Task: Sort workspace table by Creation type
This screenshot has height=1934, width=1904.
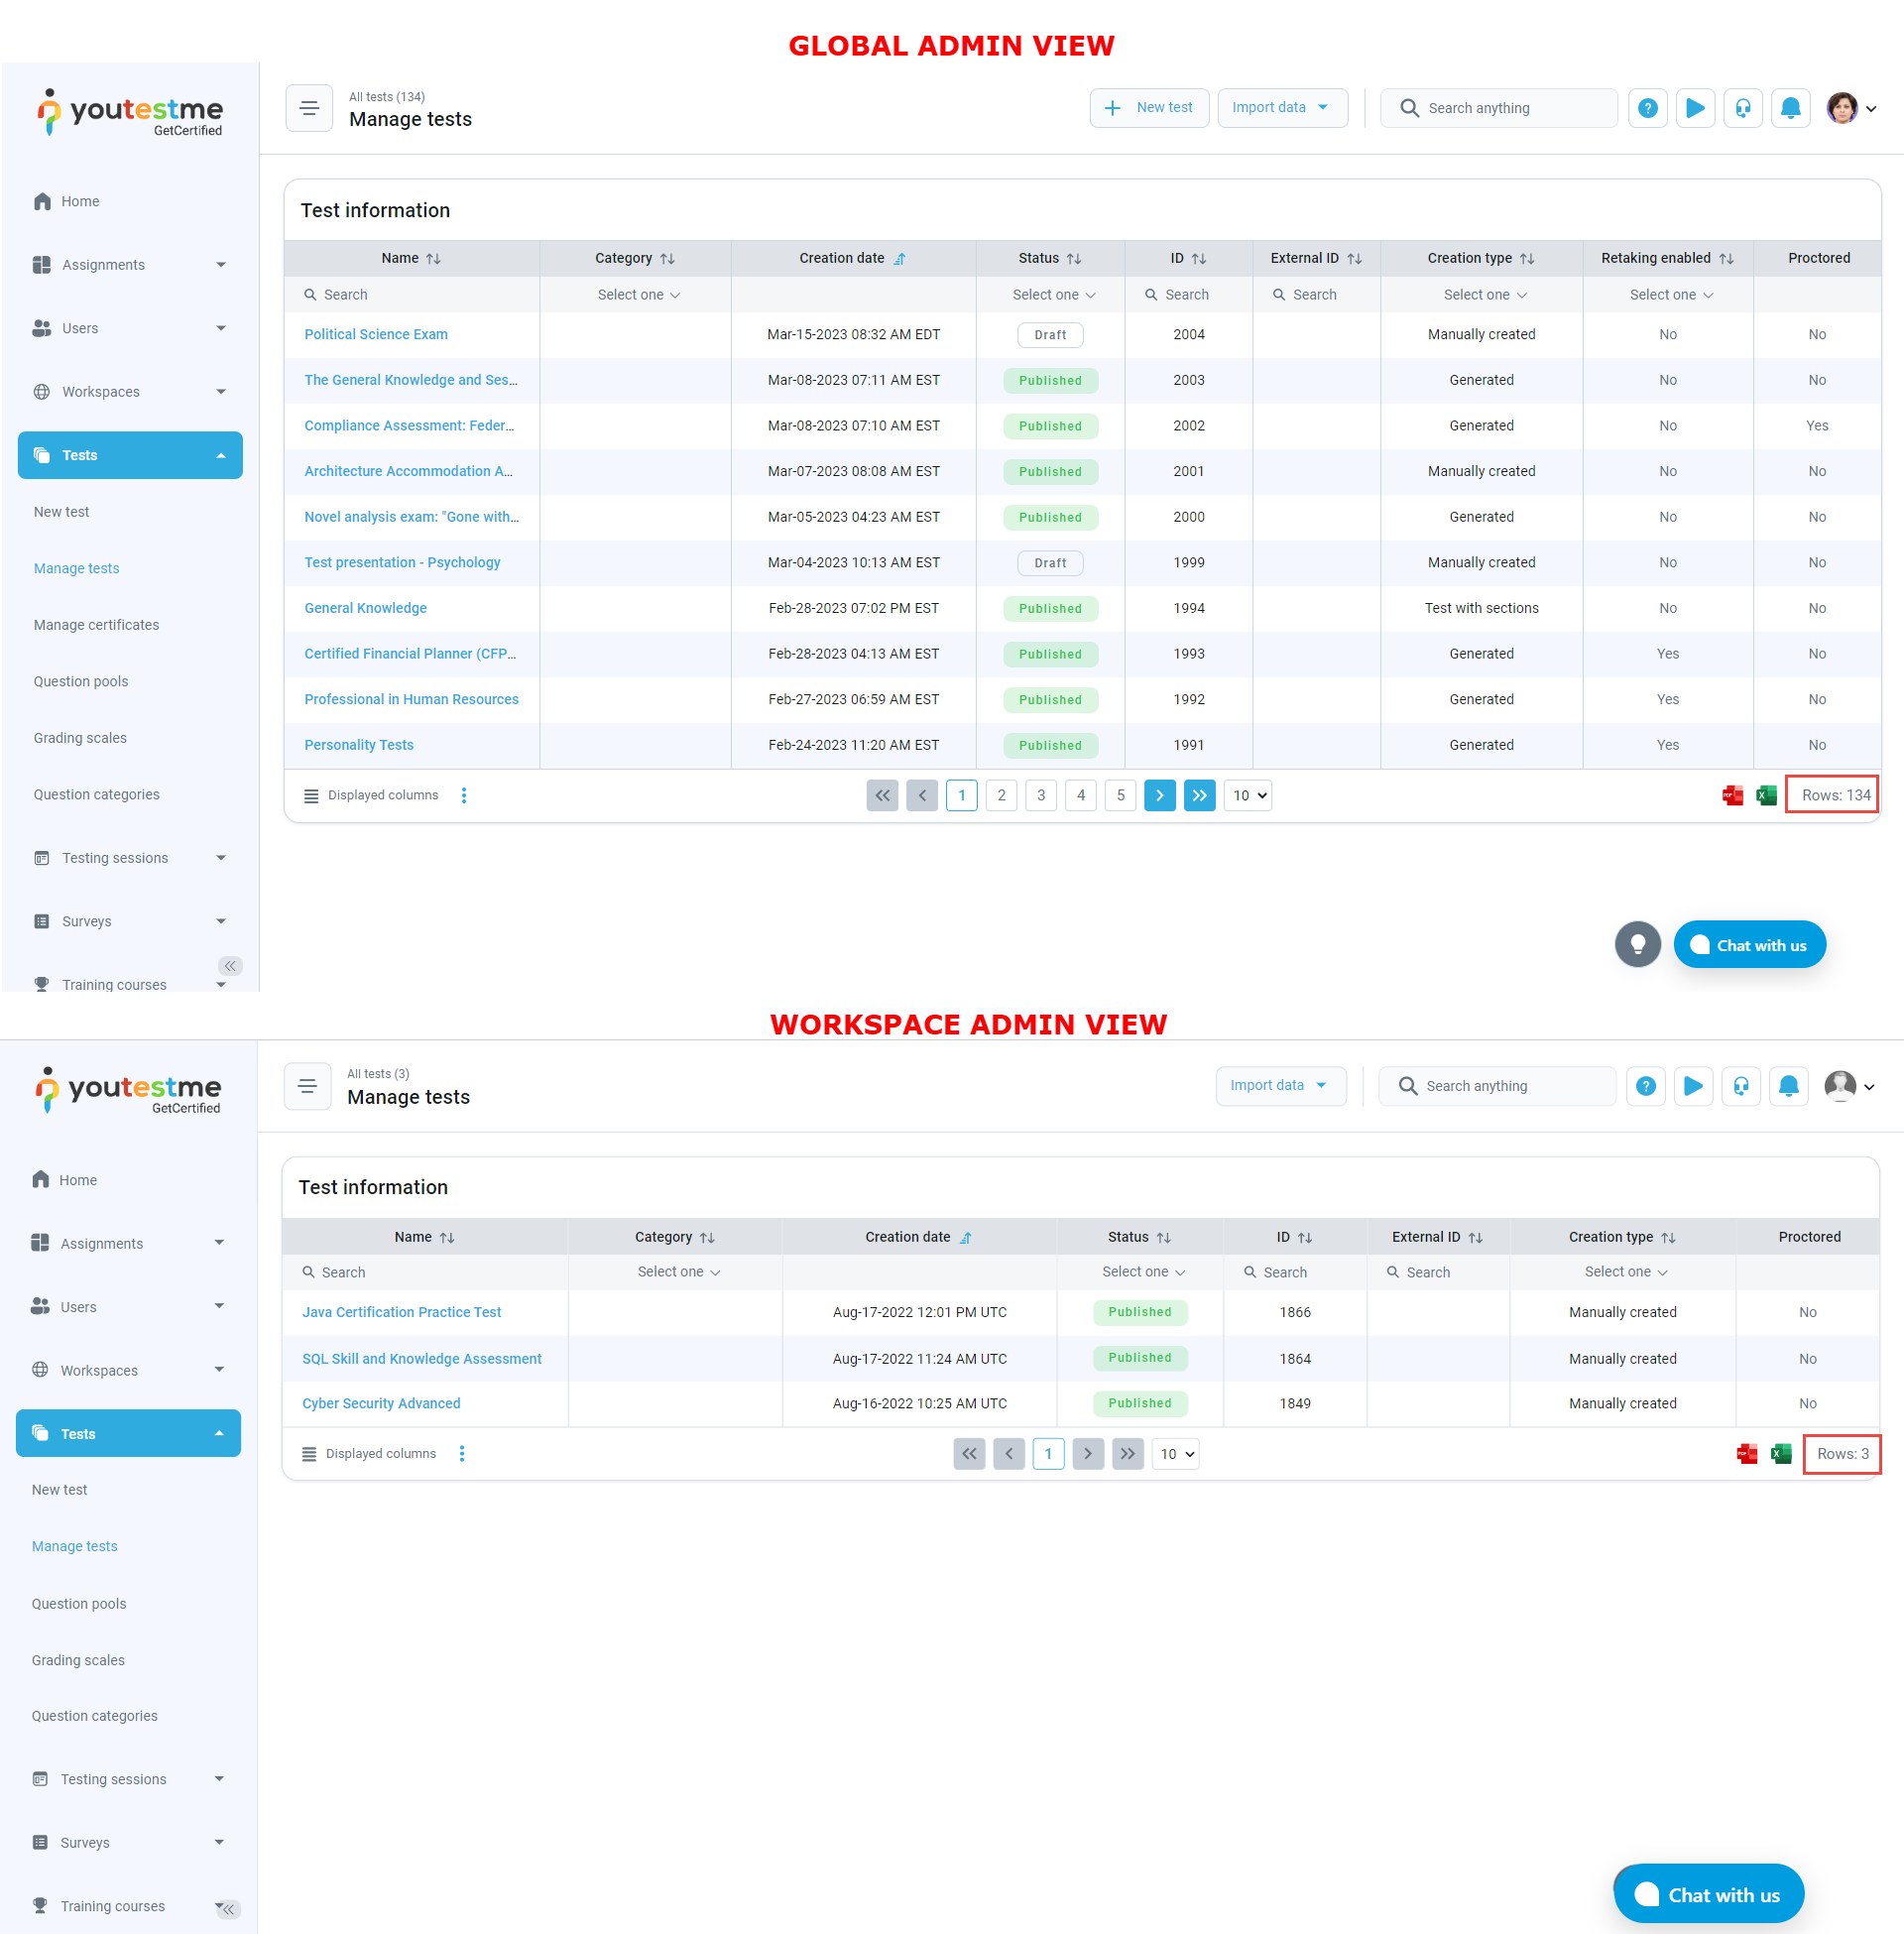Action: [1668, 1237]
